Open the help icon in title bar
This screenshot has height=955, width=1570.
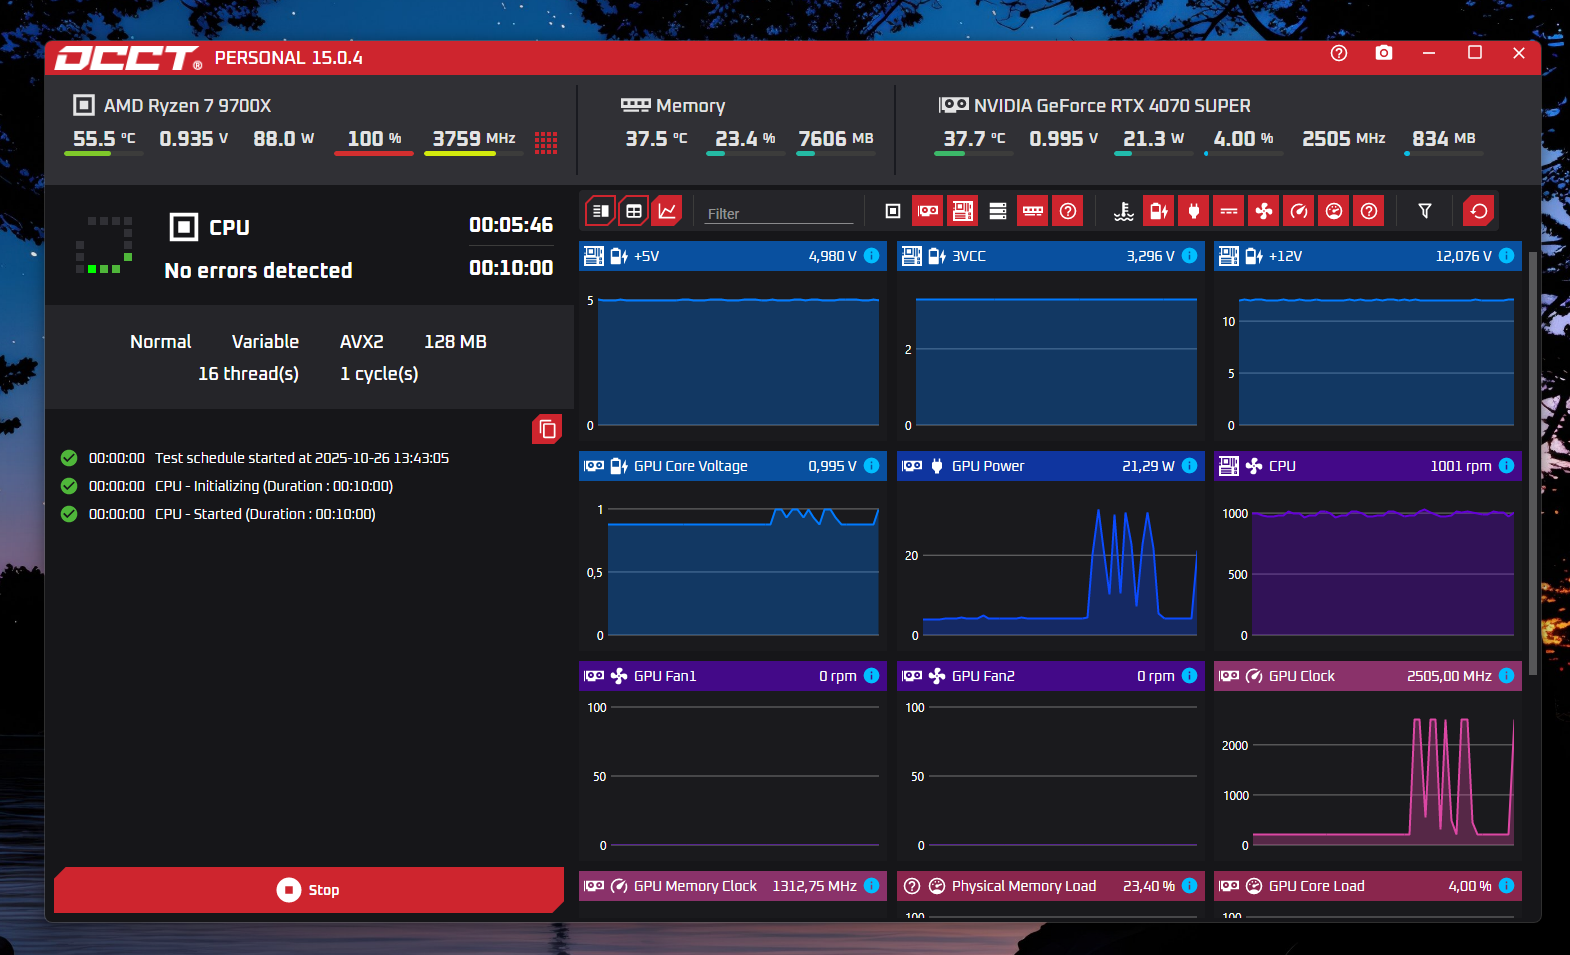1339,53
